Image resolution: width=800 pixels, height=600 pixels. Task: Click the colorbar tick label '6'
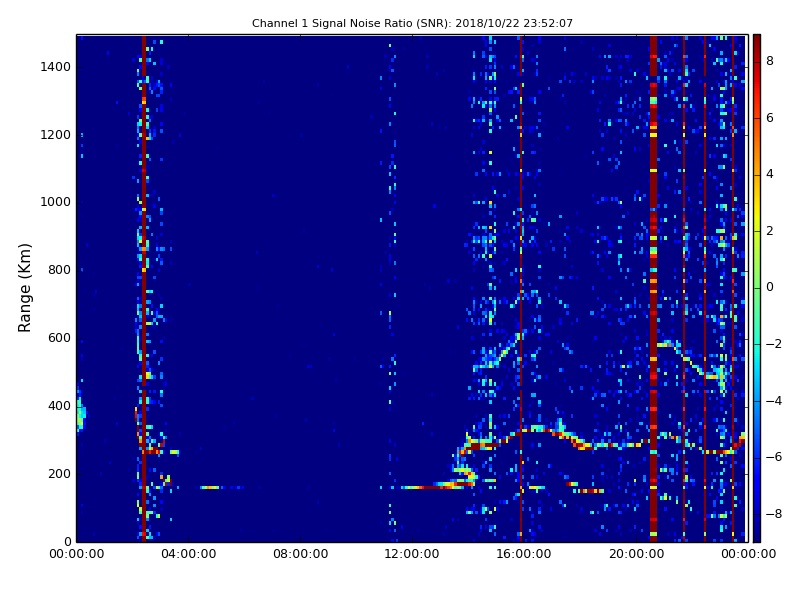[x=770, y=118]
